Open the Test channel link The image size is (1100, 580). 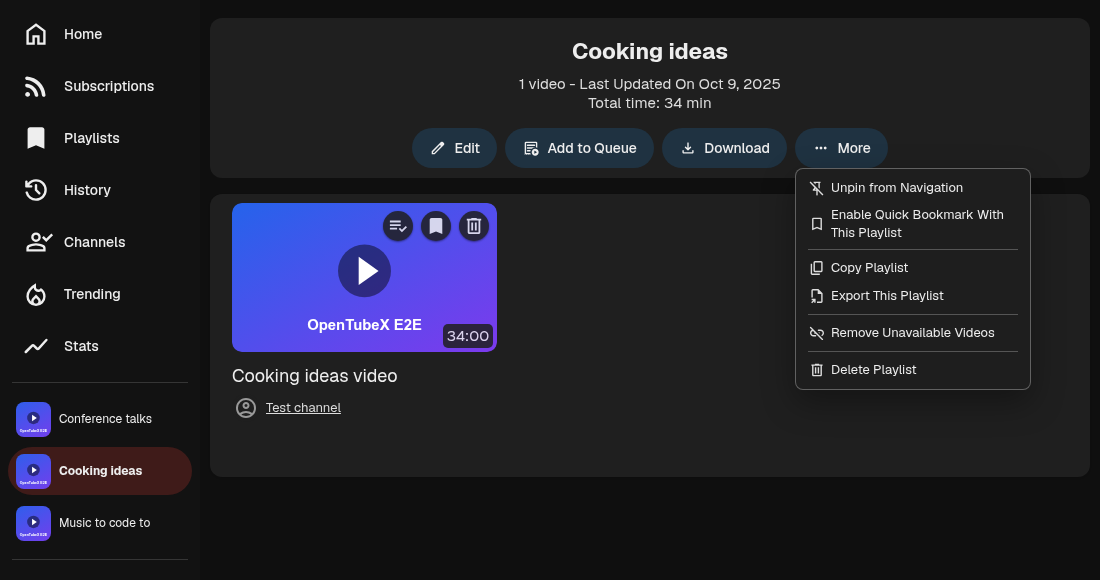coord(303,407)
